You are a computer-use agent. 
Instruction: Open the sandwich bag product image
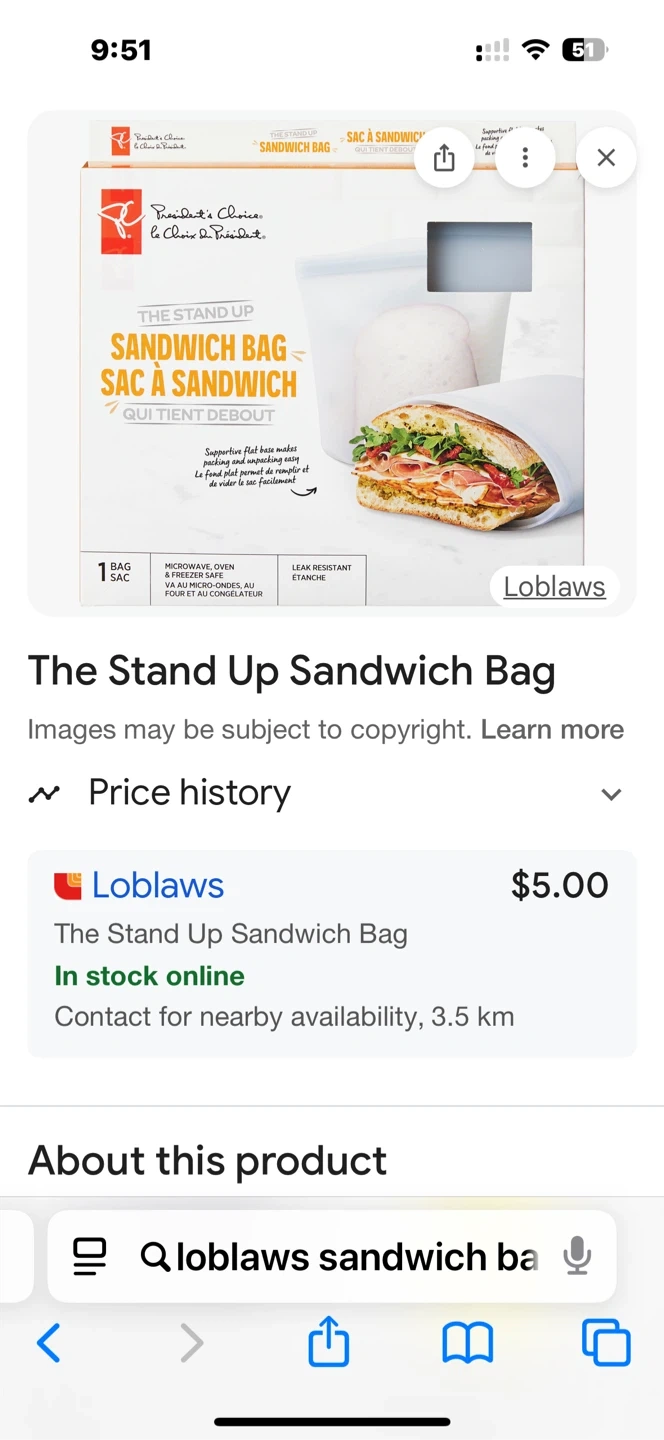coord(332,363)
